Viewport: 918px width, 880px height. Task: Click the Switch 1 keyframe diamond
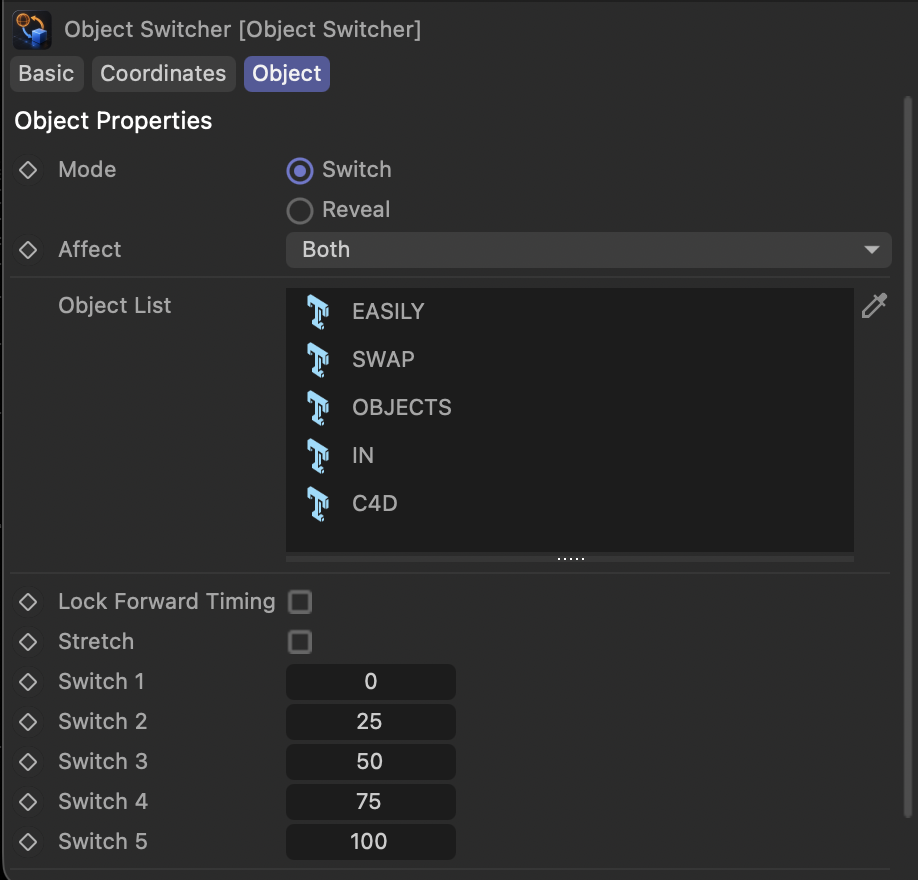(28, 682)
